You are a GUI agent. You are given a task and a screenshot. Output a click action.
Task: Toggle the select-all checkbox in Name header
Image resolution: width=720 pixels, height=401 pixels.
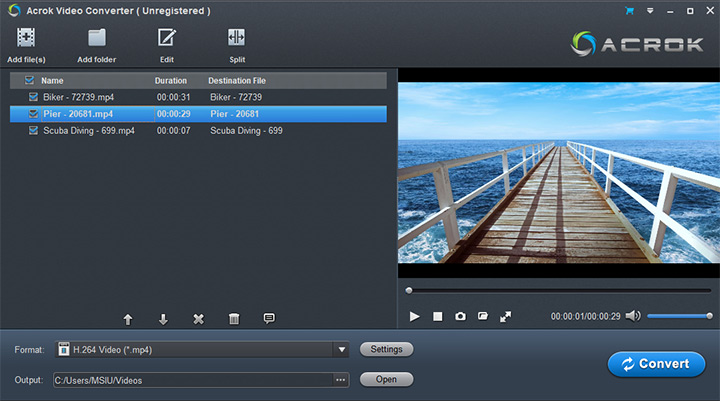tap(28, 80)
